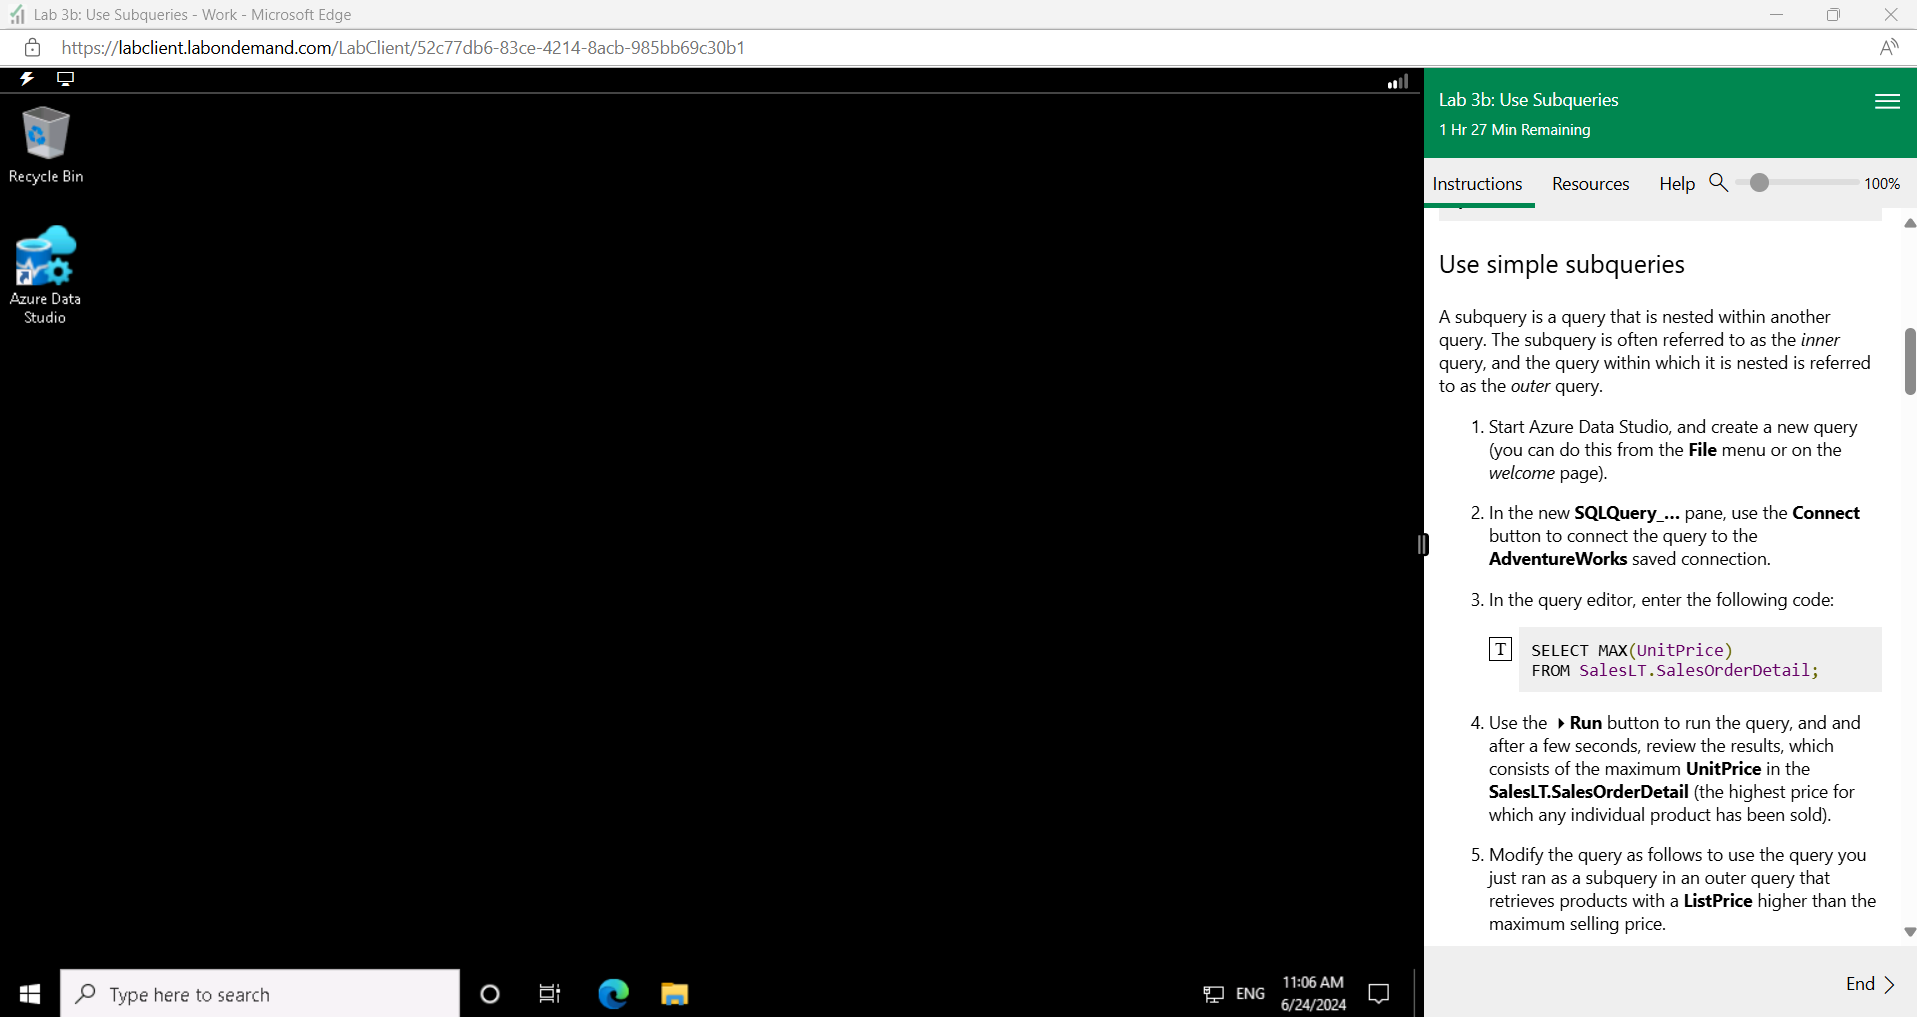The height and width of the screenshot is (1017, 1917).
Task: Click the bold SQLQuery_... text in step 2
Action: click(1627, 513)
